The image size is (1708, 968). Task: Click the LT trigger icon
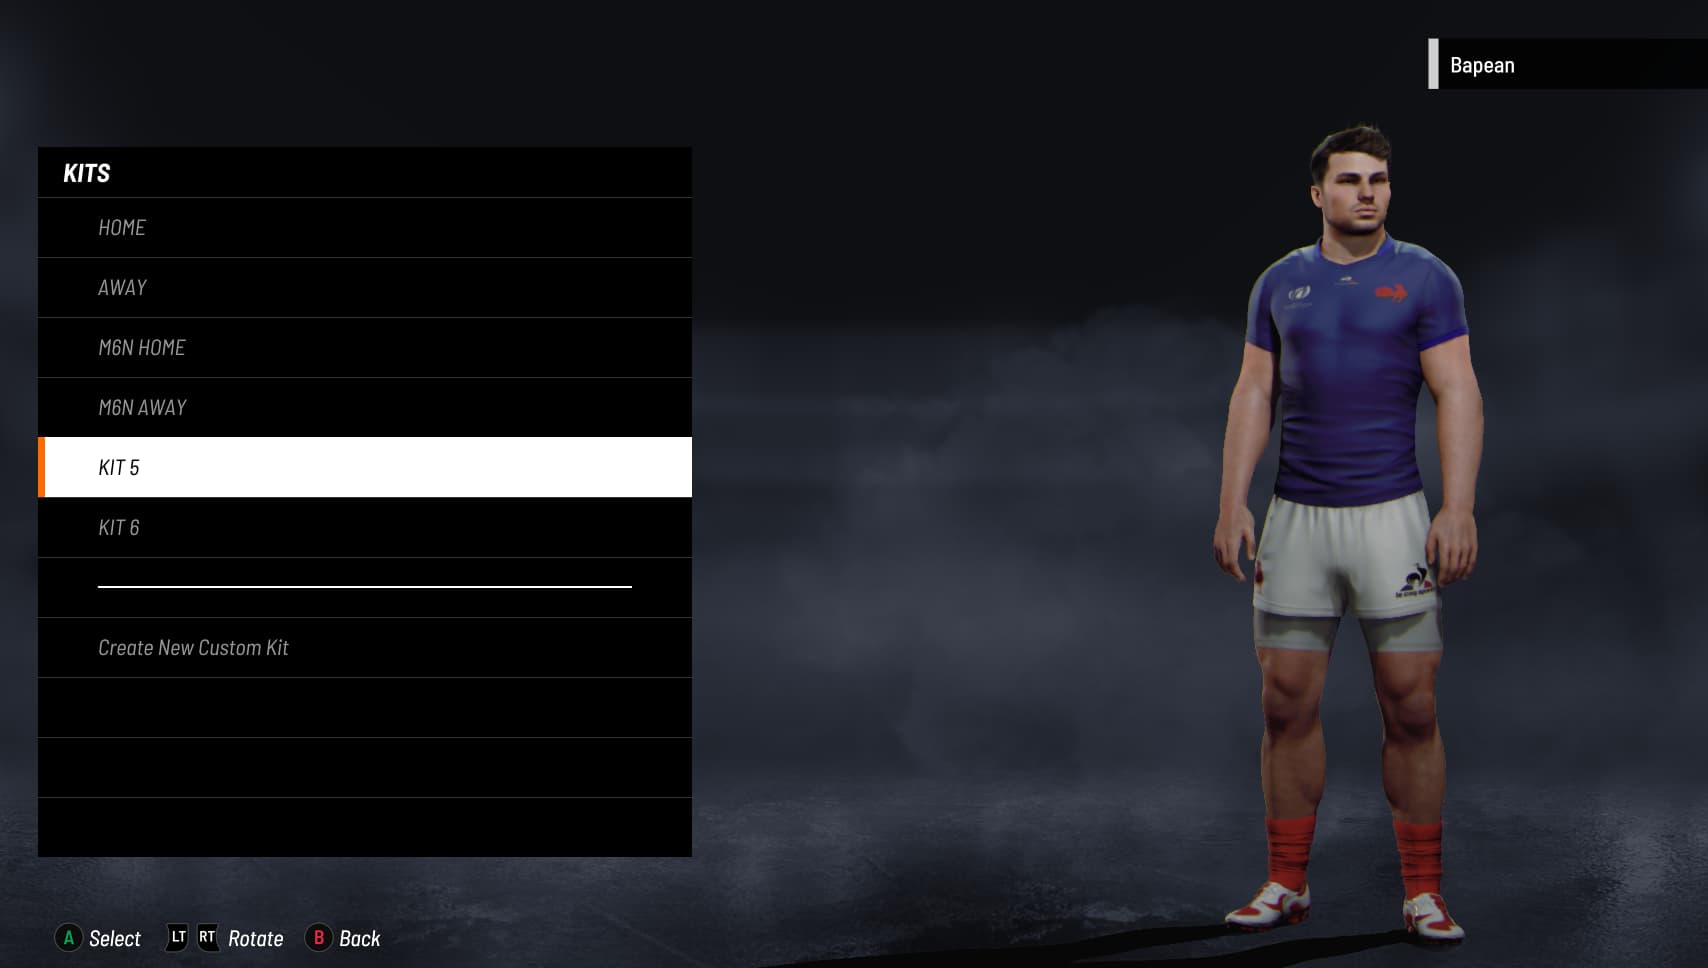click(x=178, y=938)
